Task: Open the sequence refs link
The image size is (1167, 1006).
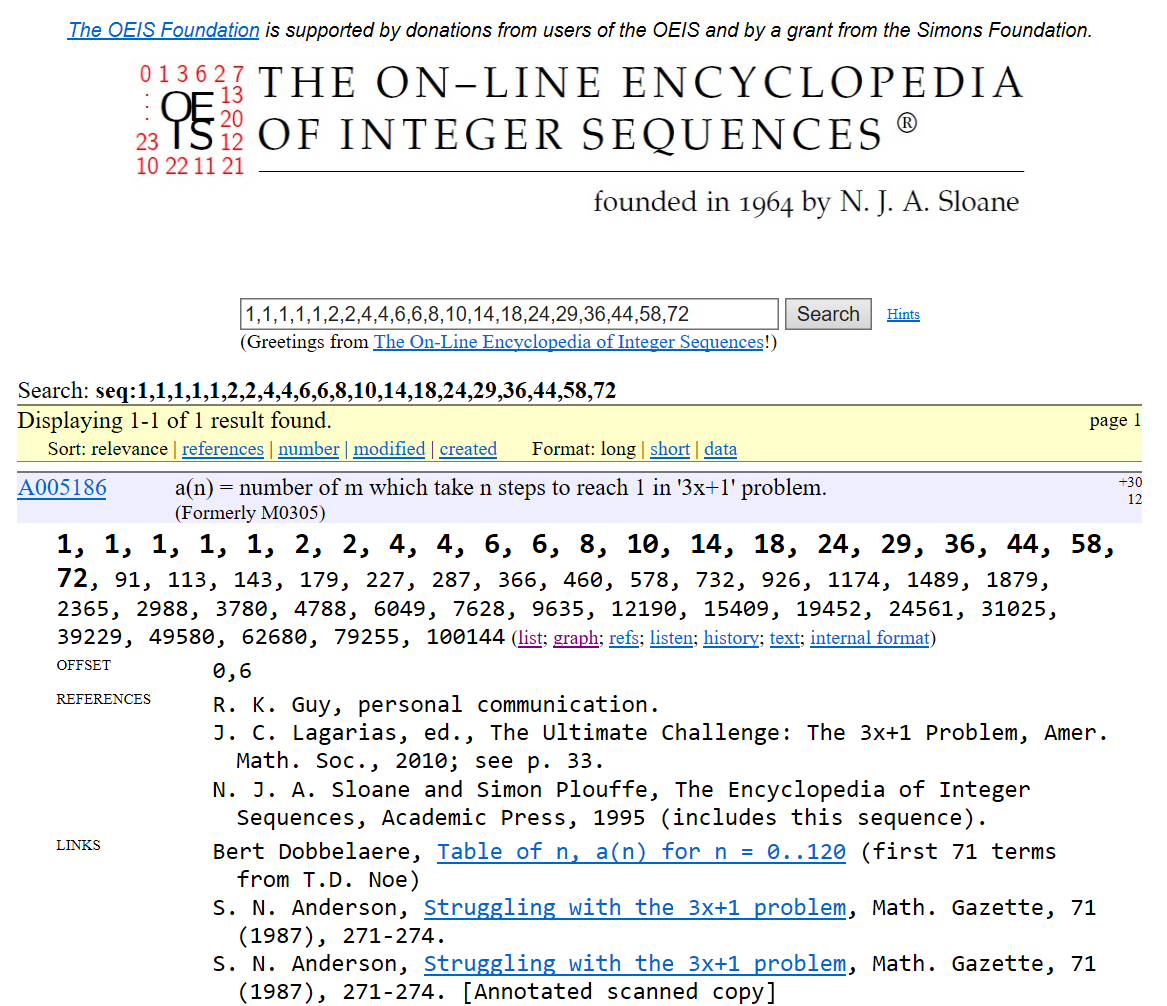Action: 623,638
